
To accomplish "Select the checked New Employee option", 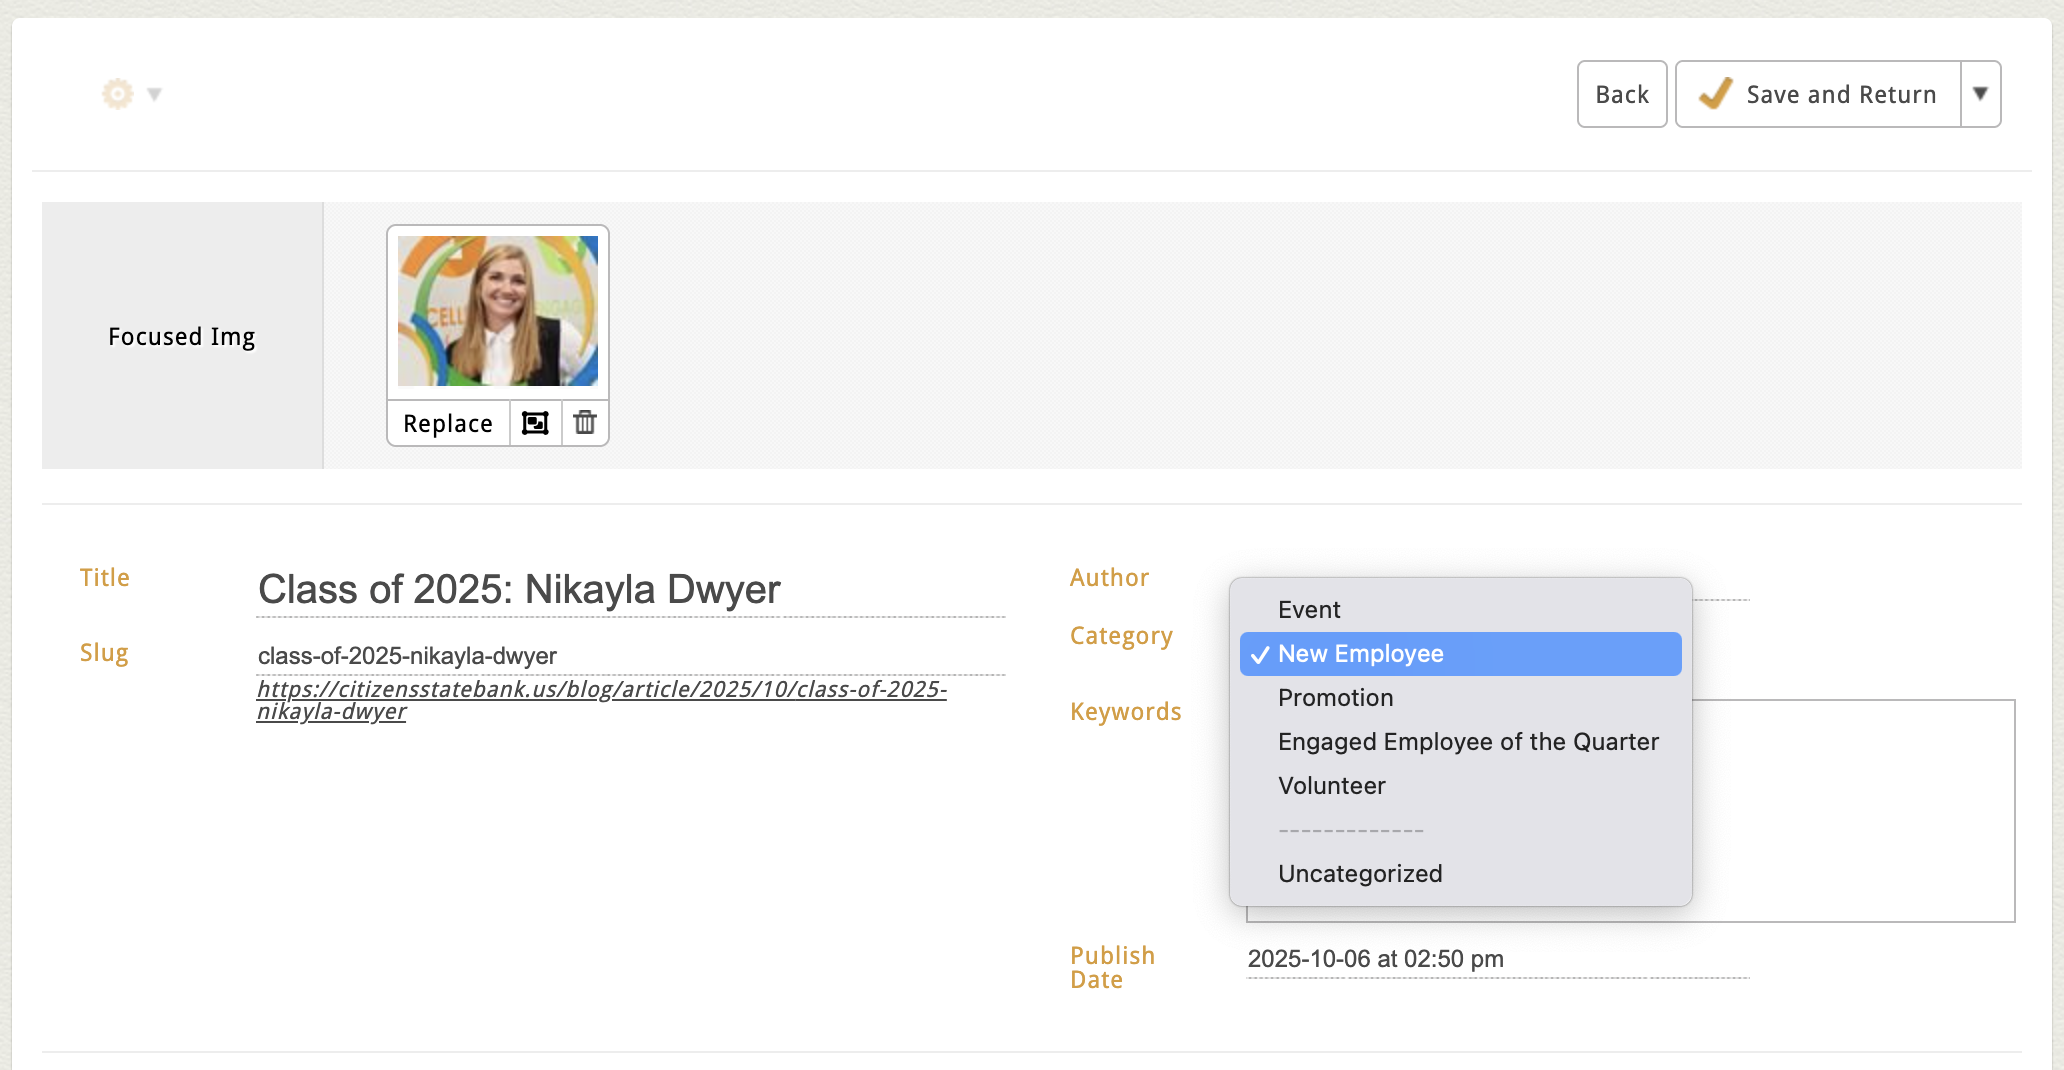I will click(x=1360, y=654).
